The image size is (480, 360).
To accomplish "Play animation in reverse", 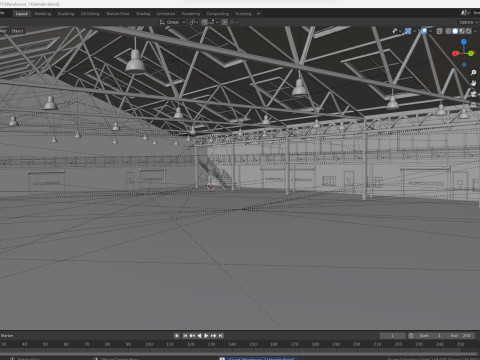I will (x=199, y=336).
